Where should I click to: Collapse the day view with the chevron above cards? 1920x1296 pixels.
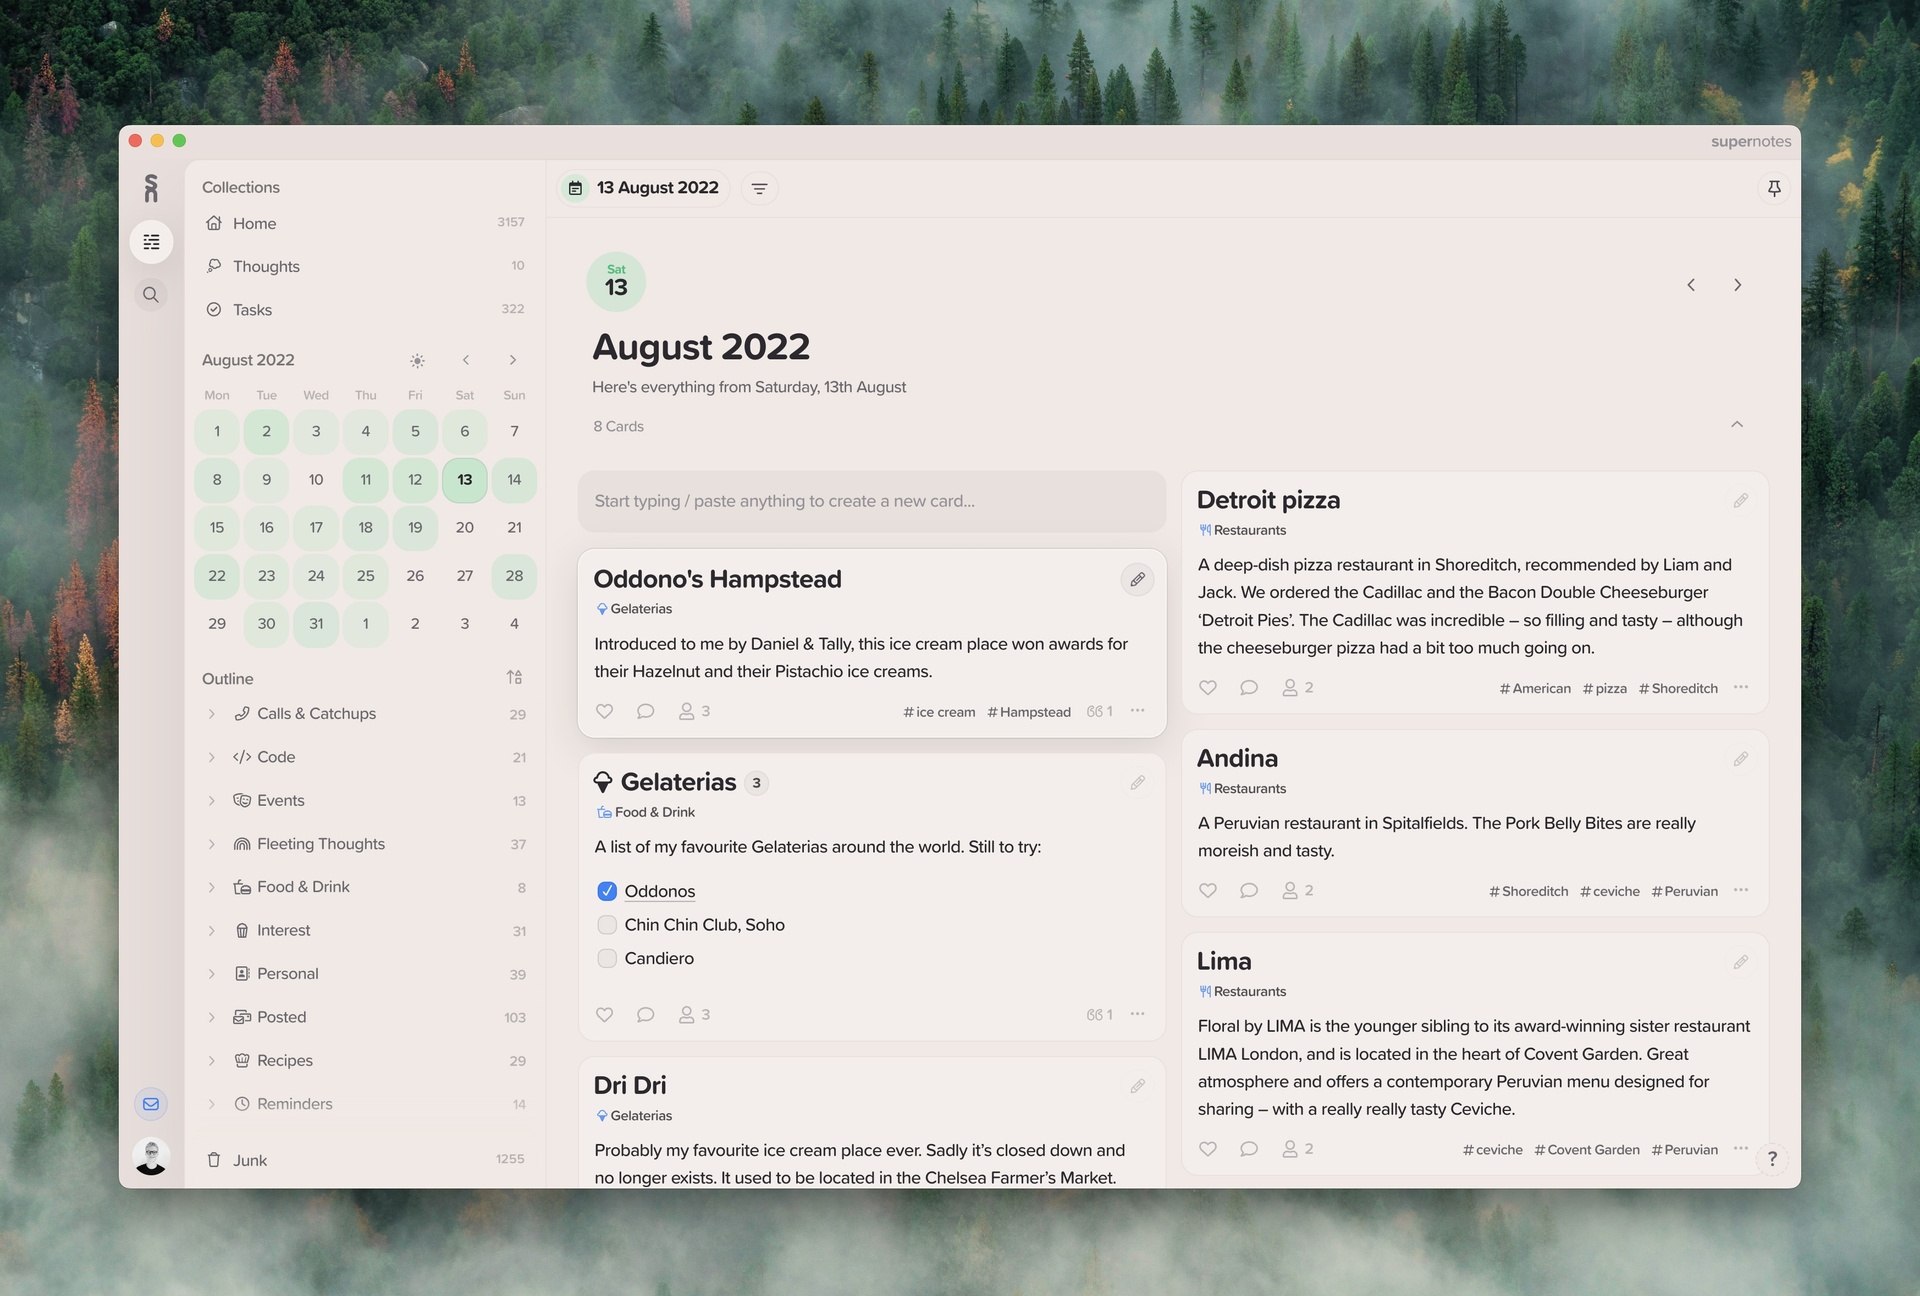click(x=1737, y=425)
